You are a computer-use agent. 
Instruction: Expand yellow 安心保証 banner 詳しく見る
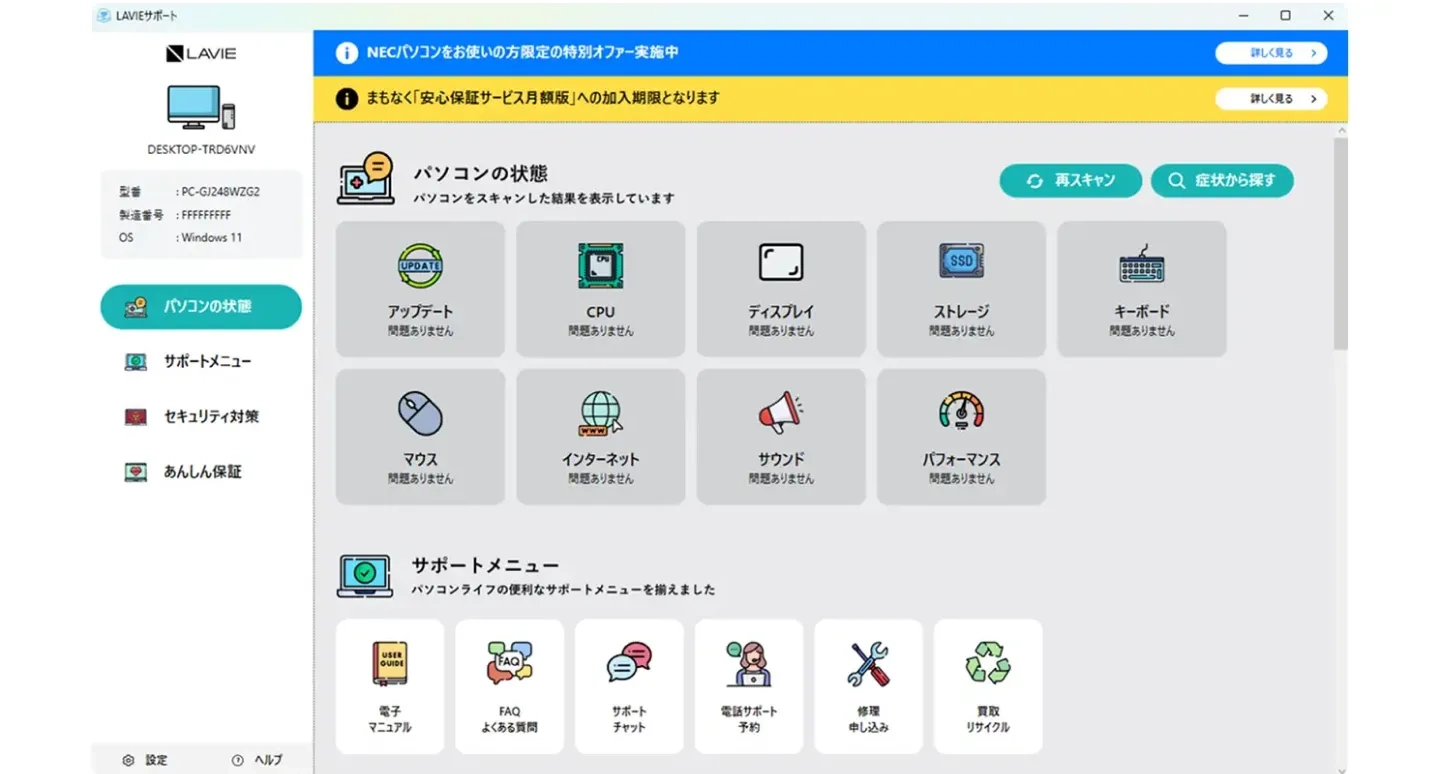click(1271, 99)
